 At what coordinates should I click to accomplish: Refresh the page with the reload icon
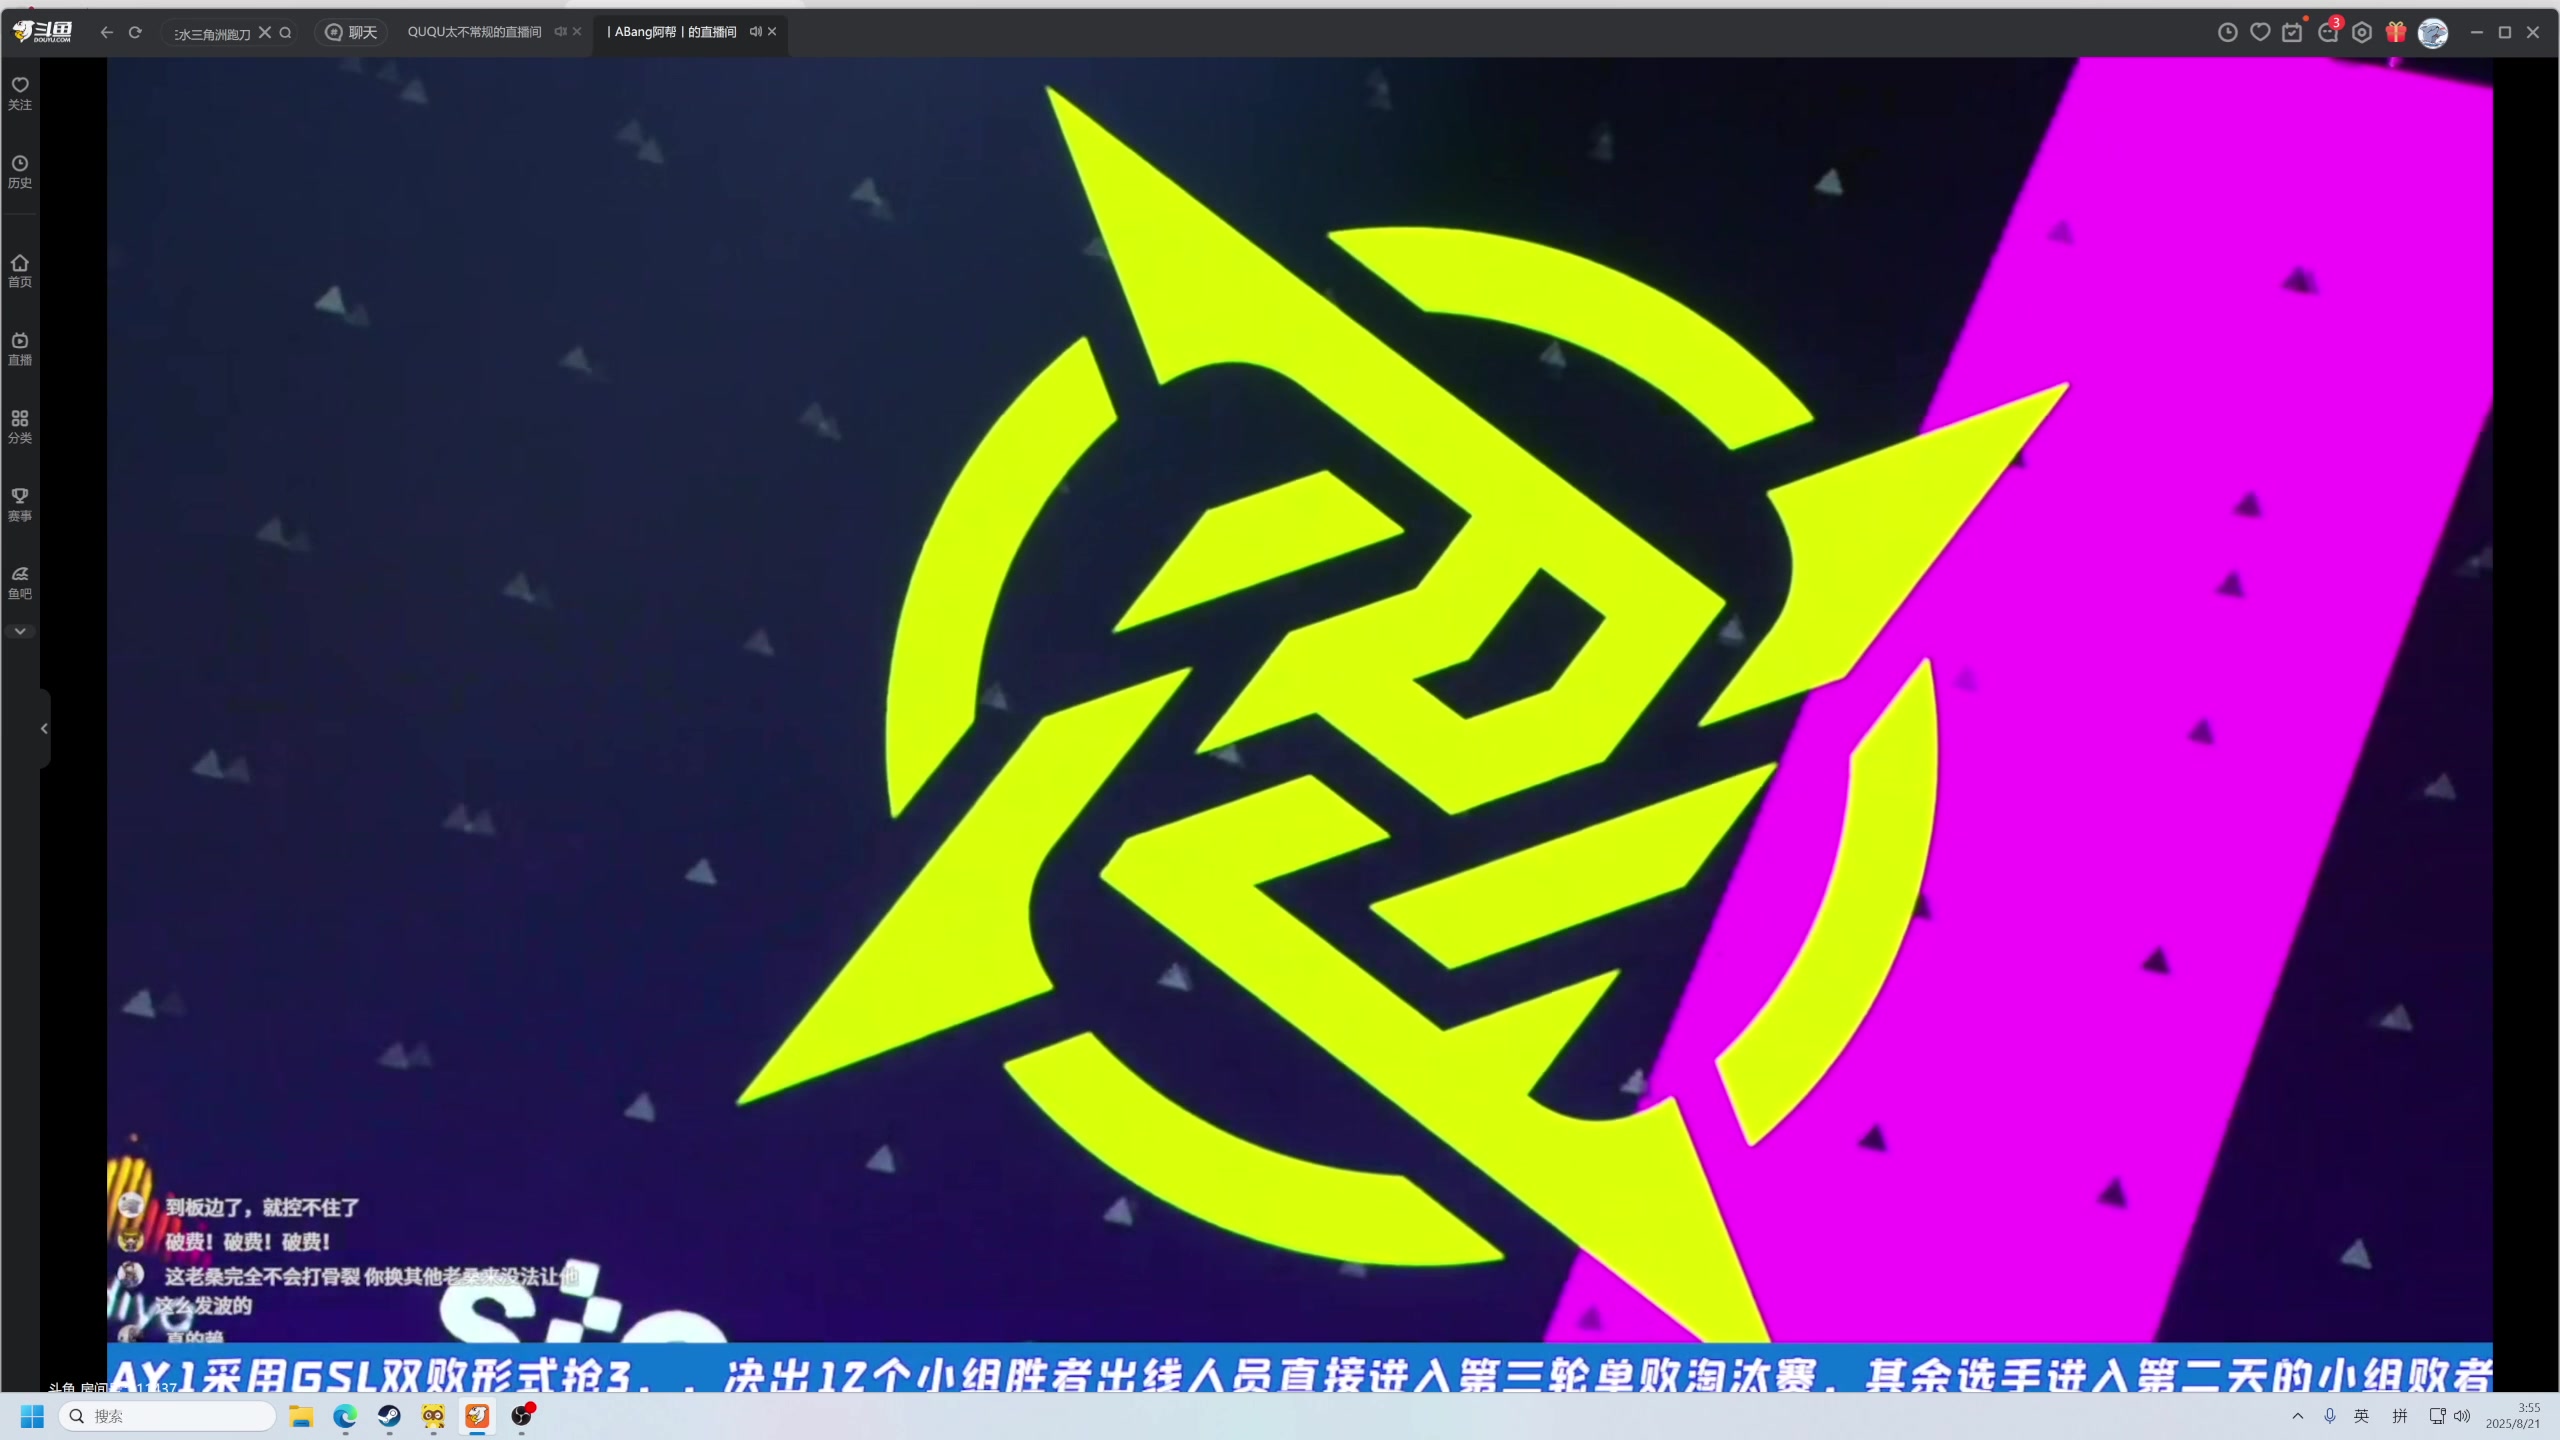(135, 33)
